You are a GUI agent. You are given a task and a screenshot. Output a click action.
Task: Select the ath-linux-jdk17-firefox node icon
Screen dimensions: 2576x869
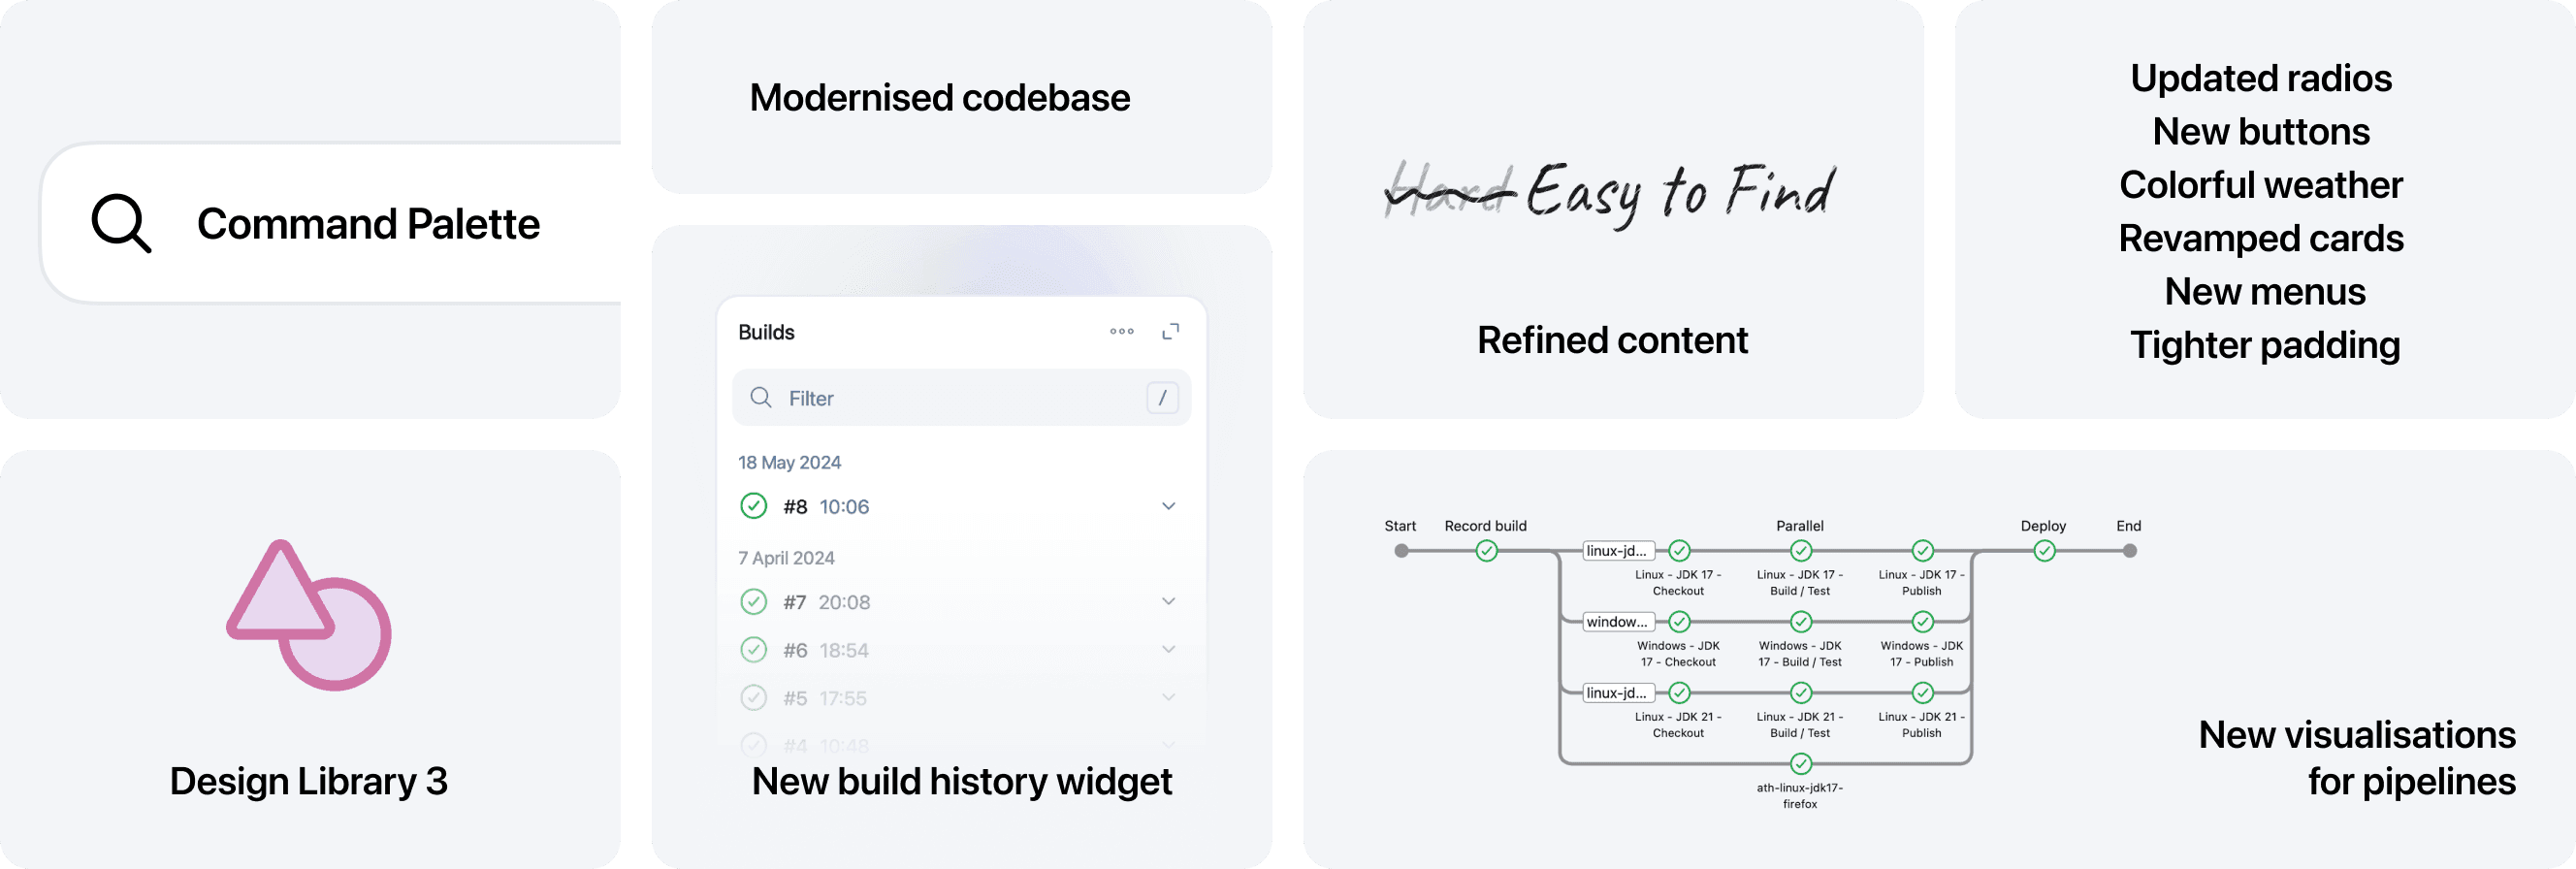[1800, 766]
